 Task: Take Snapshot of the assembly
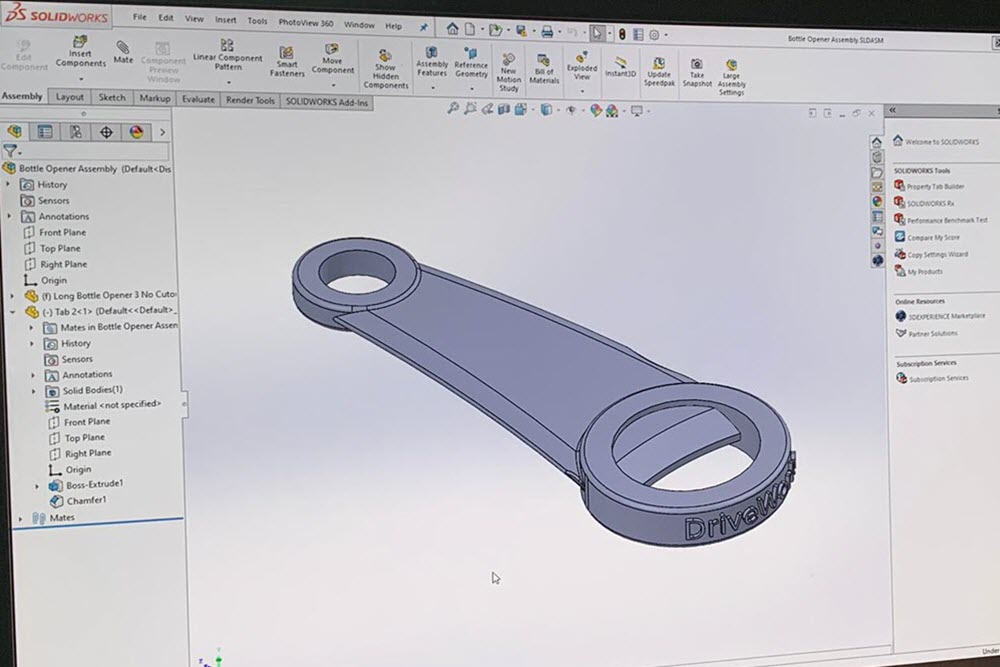pyautogui.click(x=696, y=73)
